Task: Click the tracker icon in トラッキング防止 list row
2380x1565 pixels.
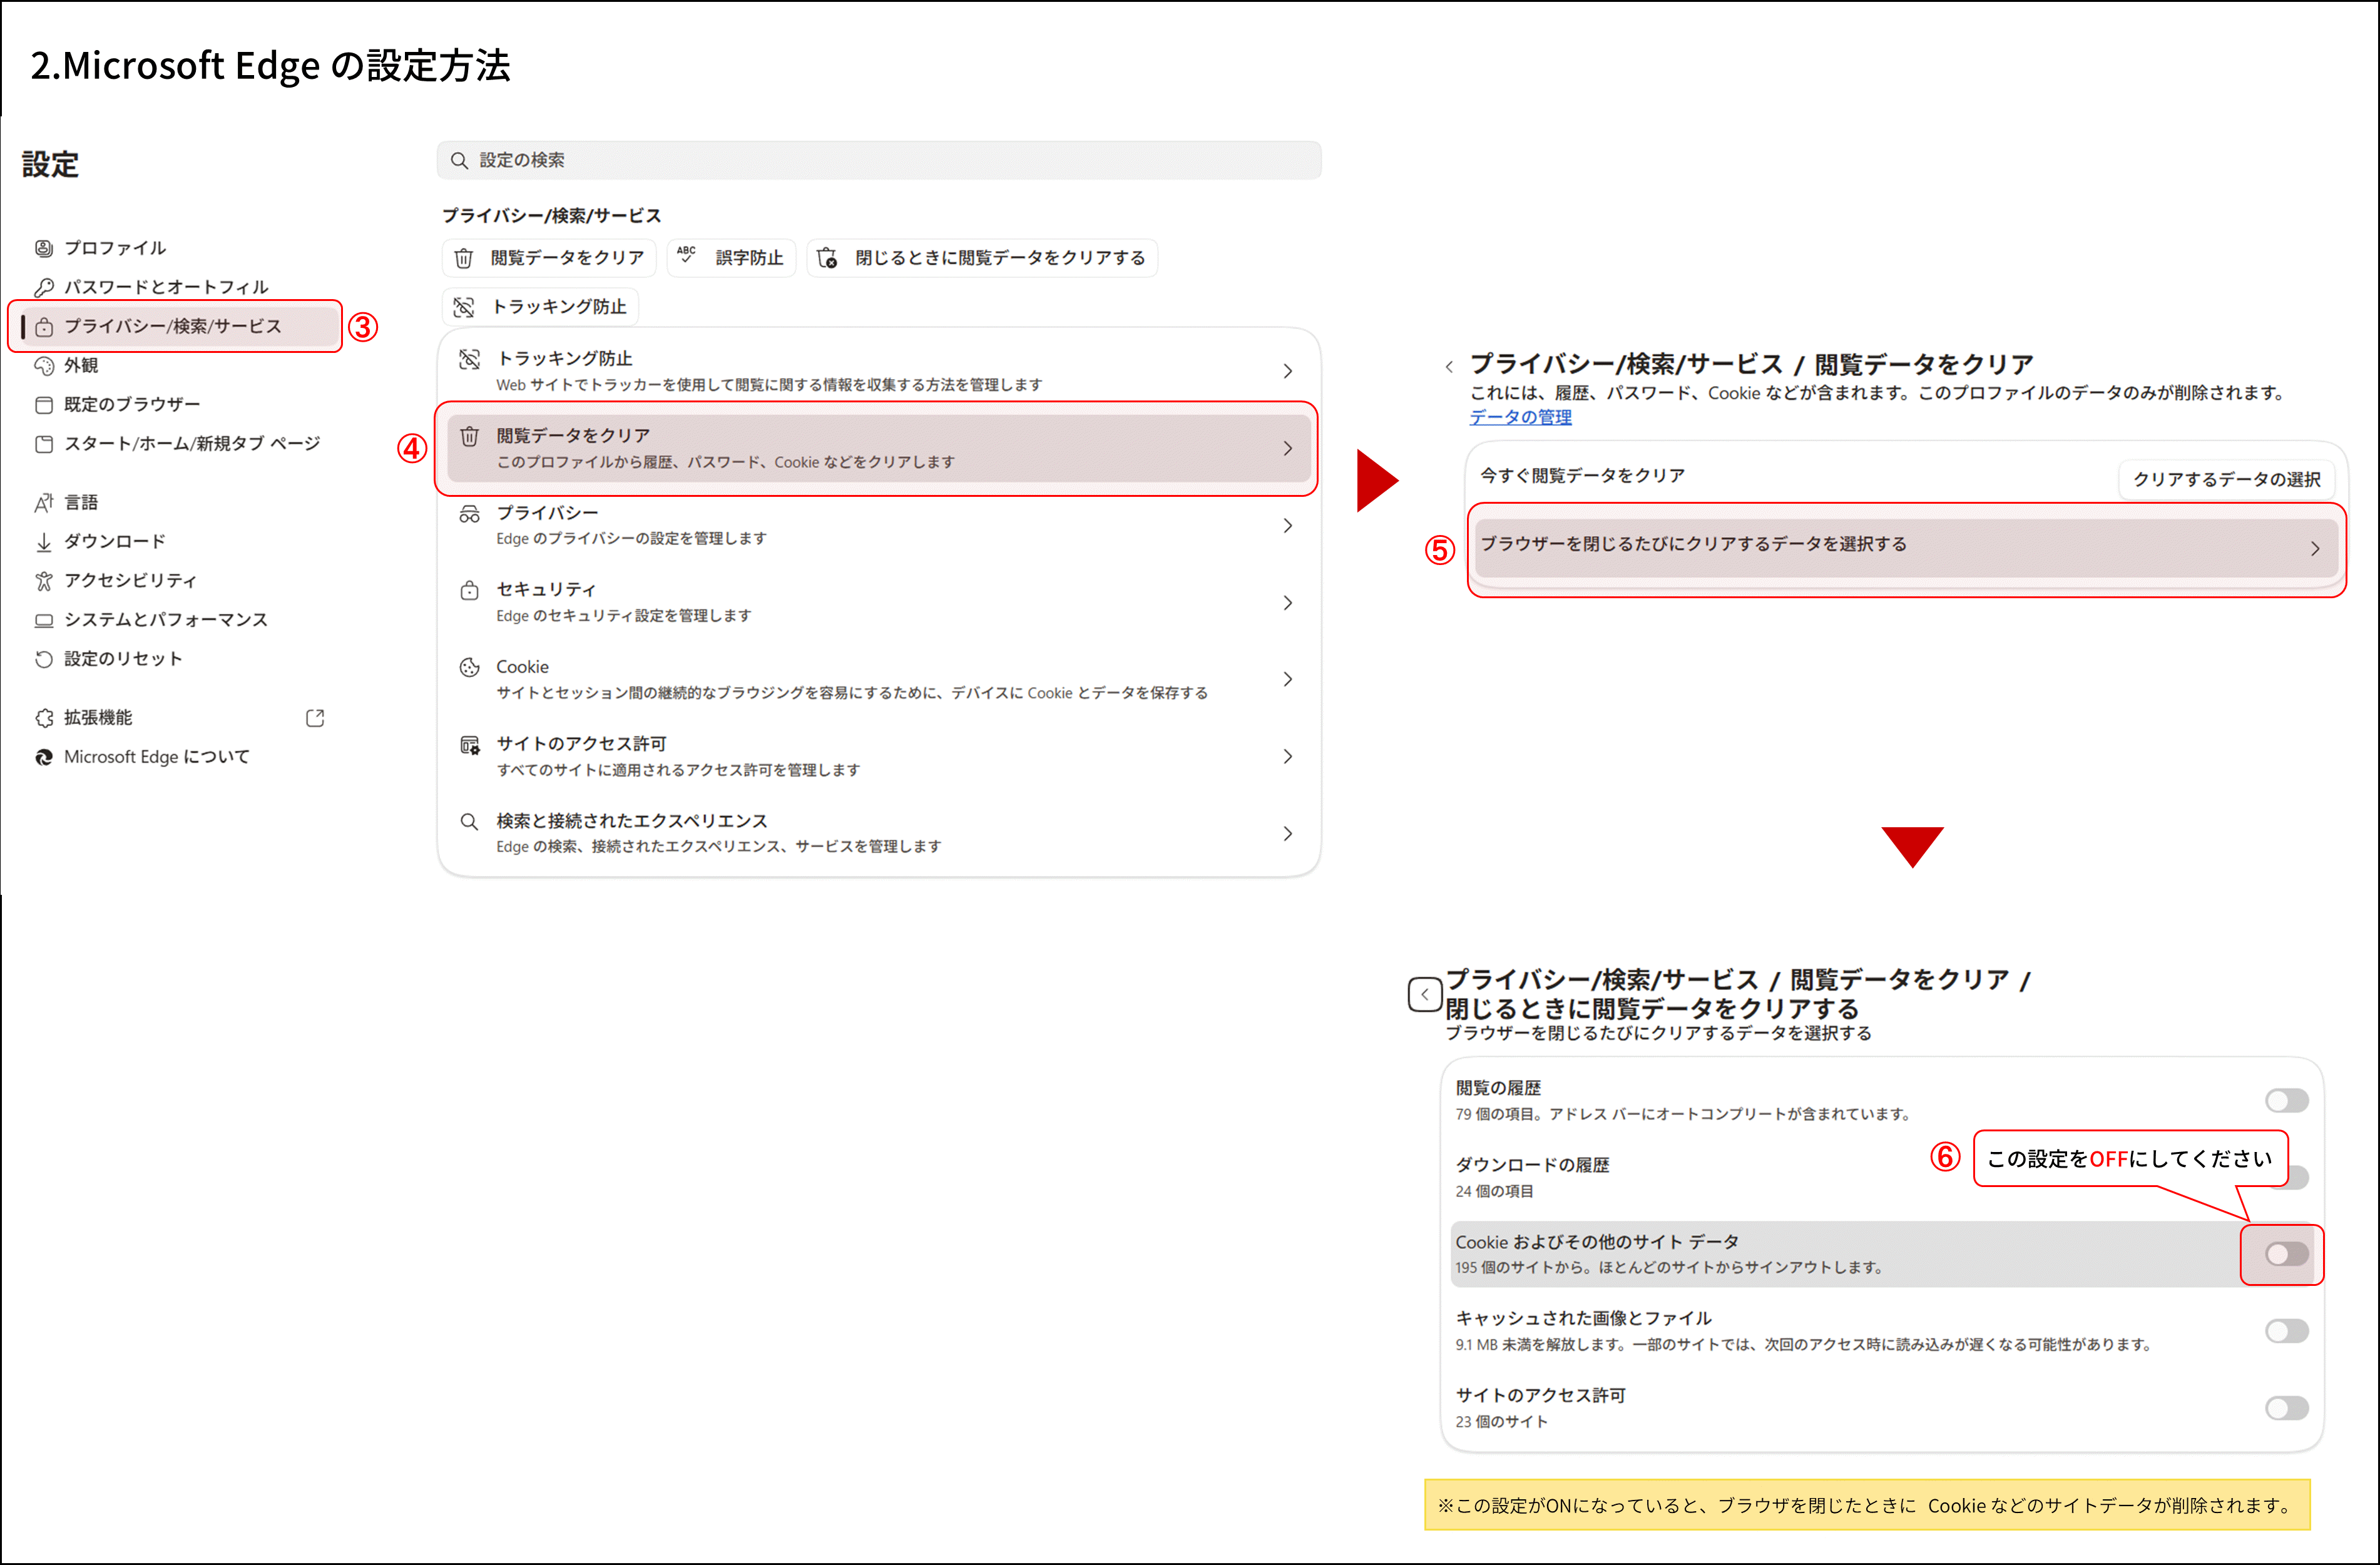Action: coord(469,359)
